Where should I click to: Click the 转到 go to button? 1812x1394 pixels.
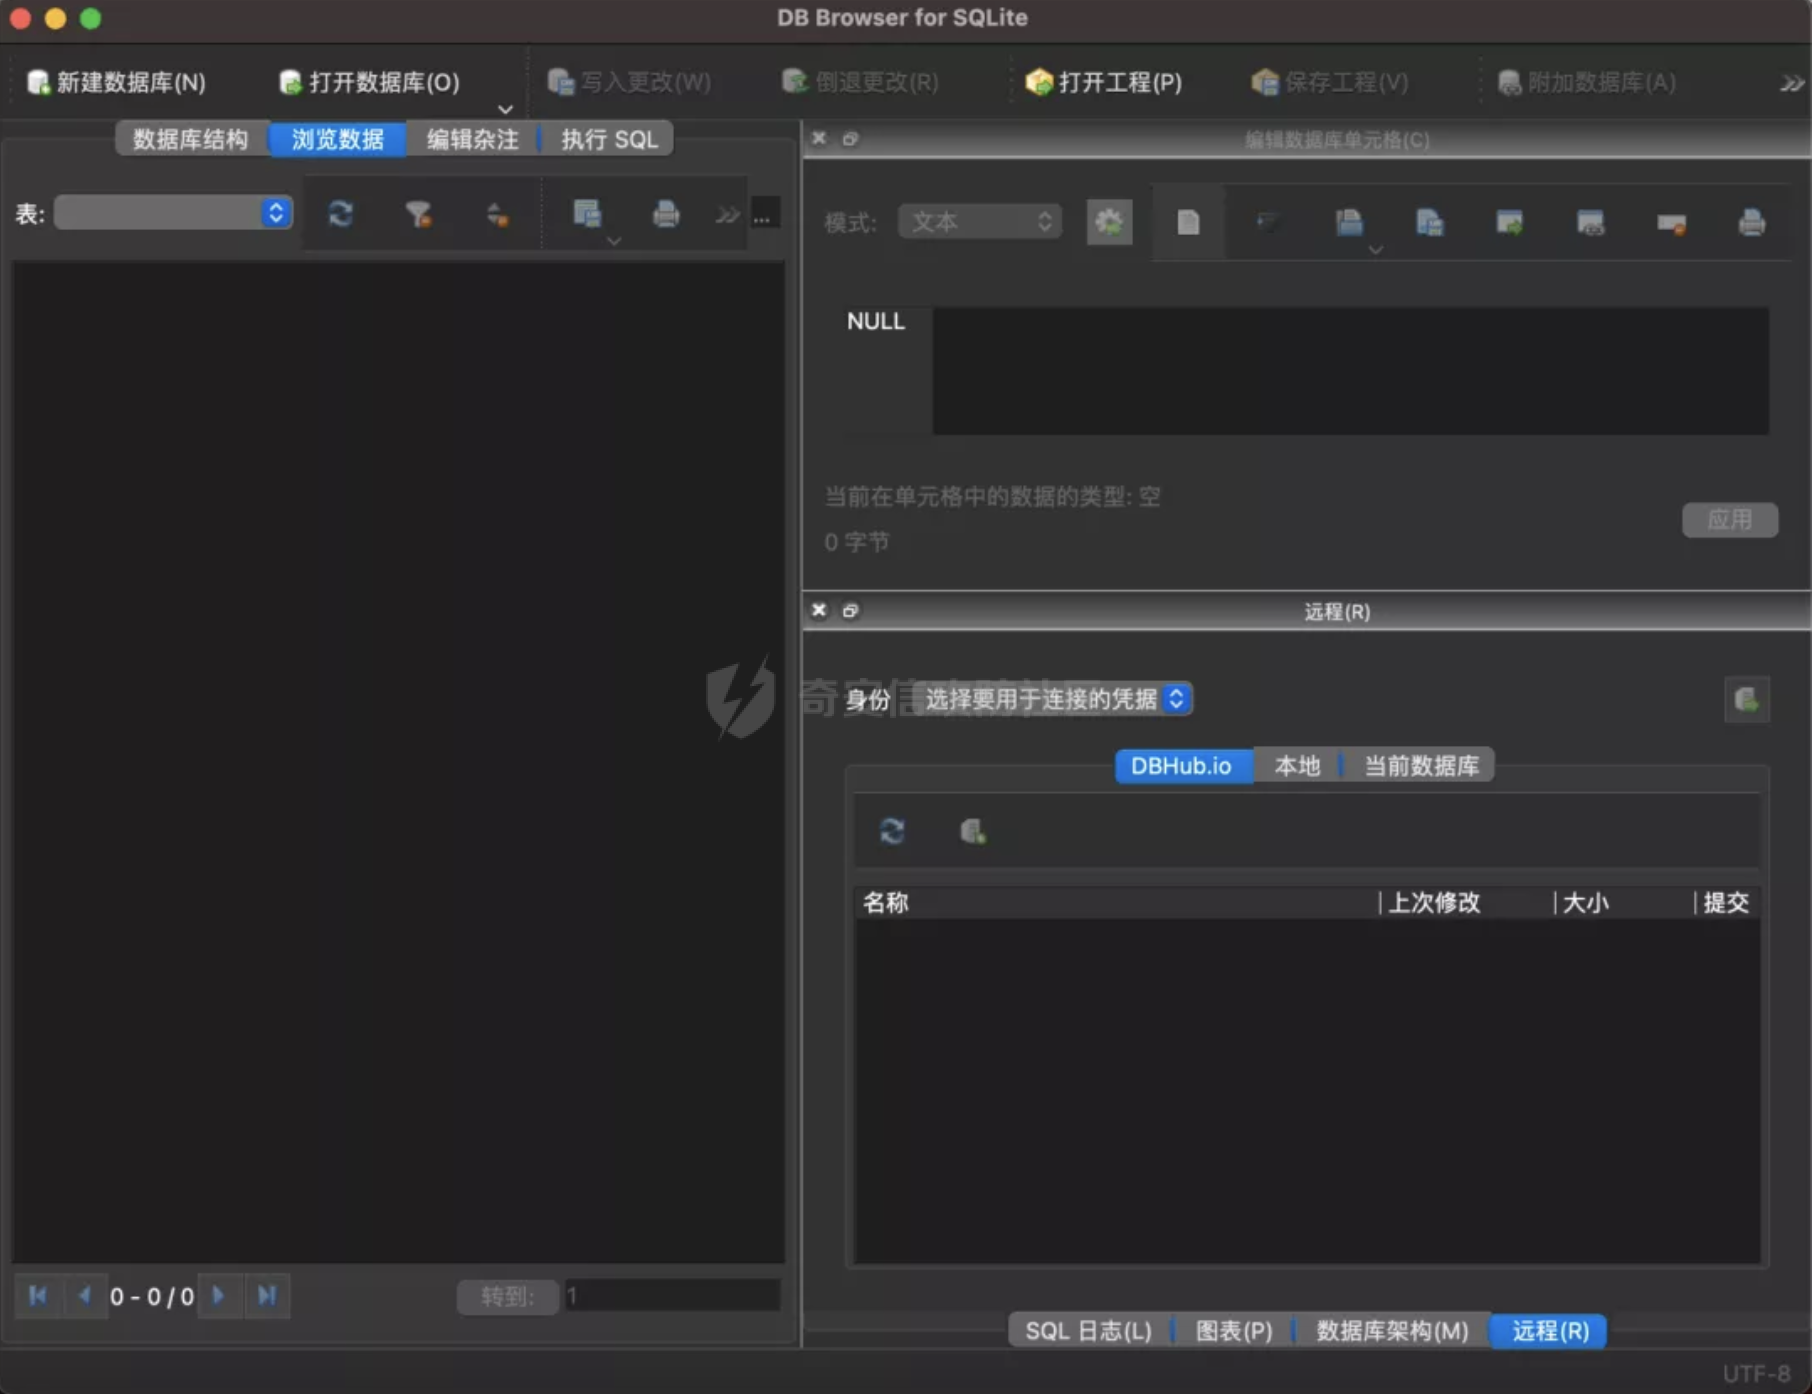tap(508, 1297)
